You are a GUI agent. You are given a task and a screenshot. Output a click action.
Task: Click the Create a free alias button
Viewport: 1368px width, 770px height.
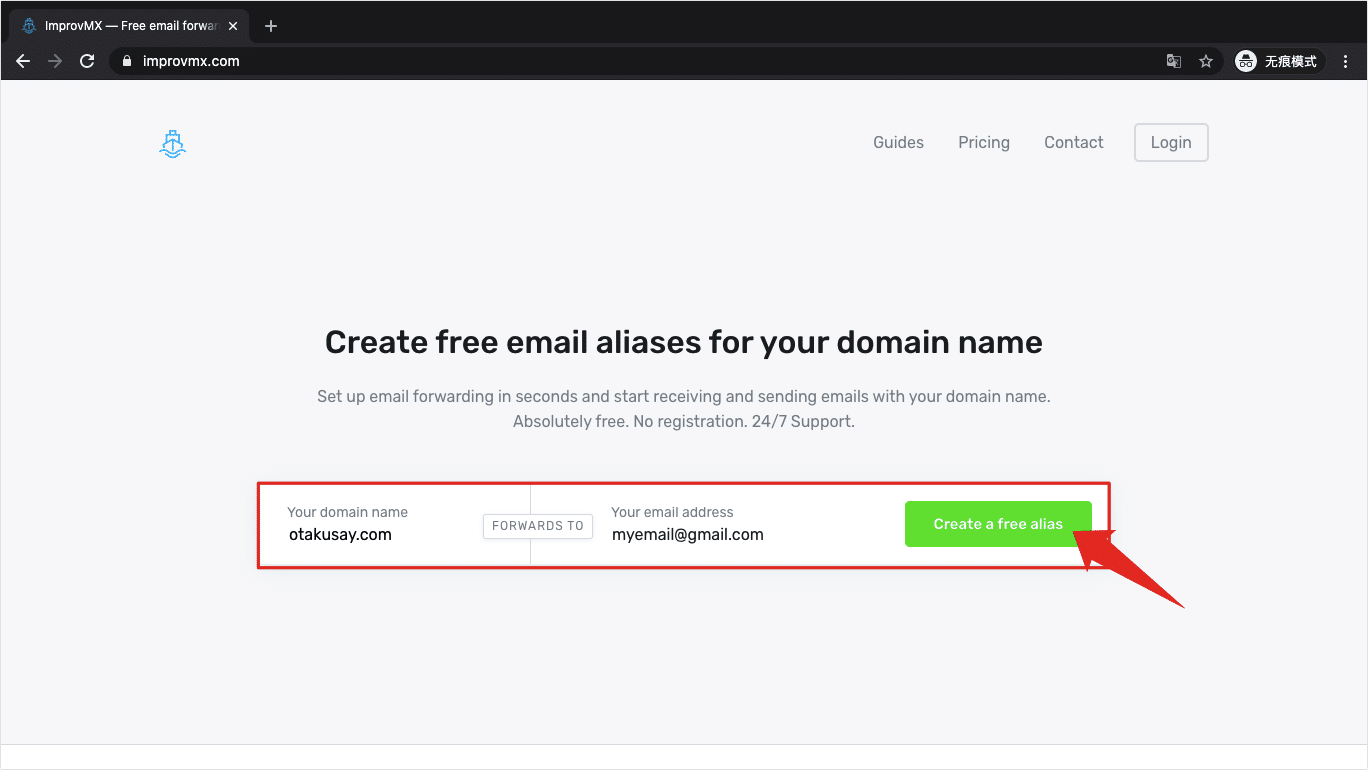(x=998, y=524)
